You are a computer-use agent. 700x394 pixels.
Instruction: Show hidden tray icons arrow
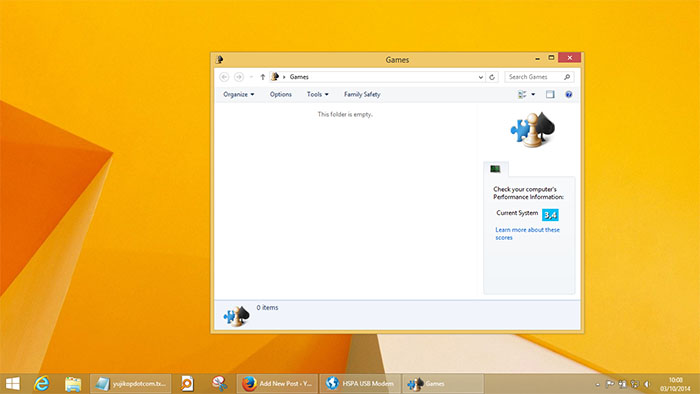[x=598, y=384]
